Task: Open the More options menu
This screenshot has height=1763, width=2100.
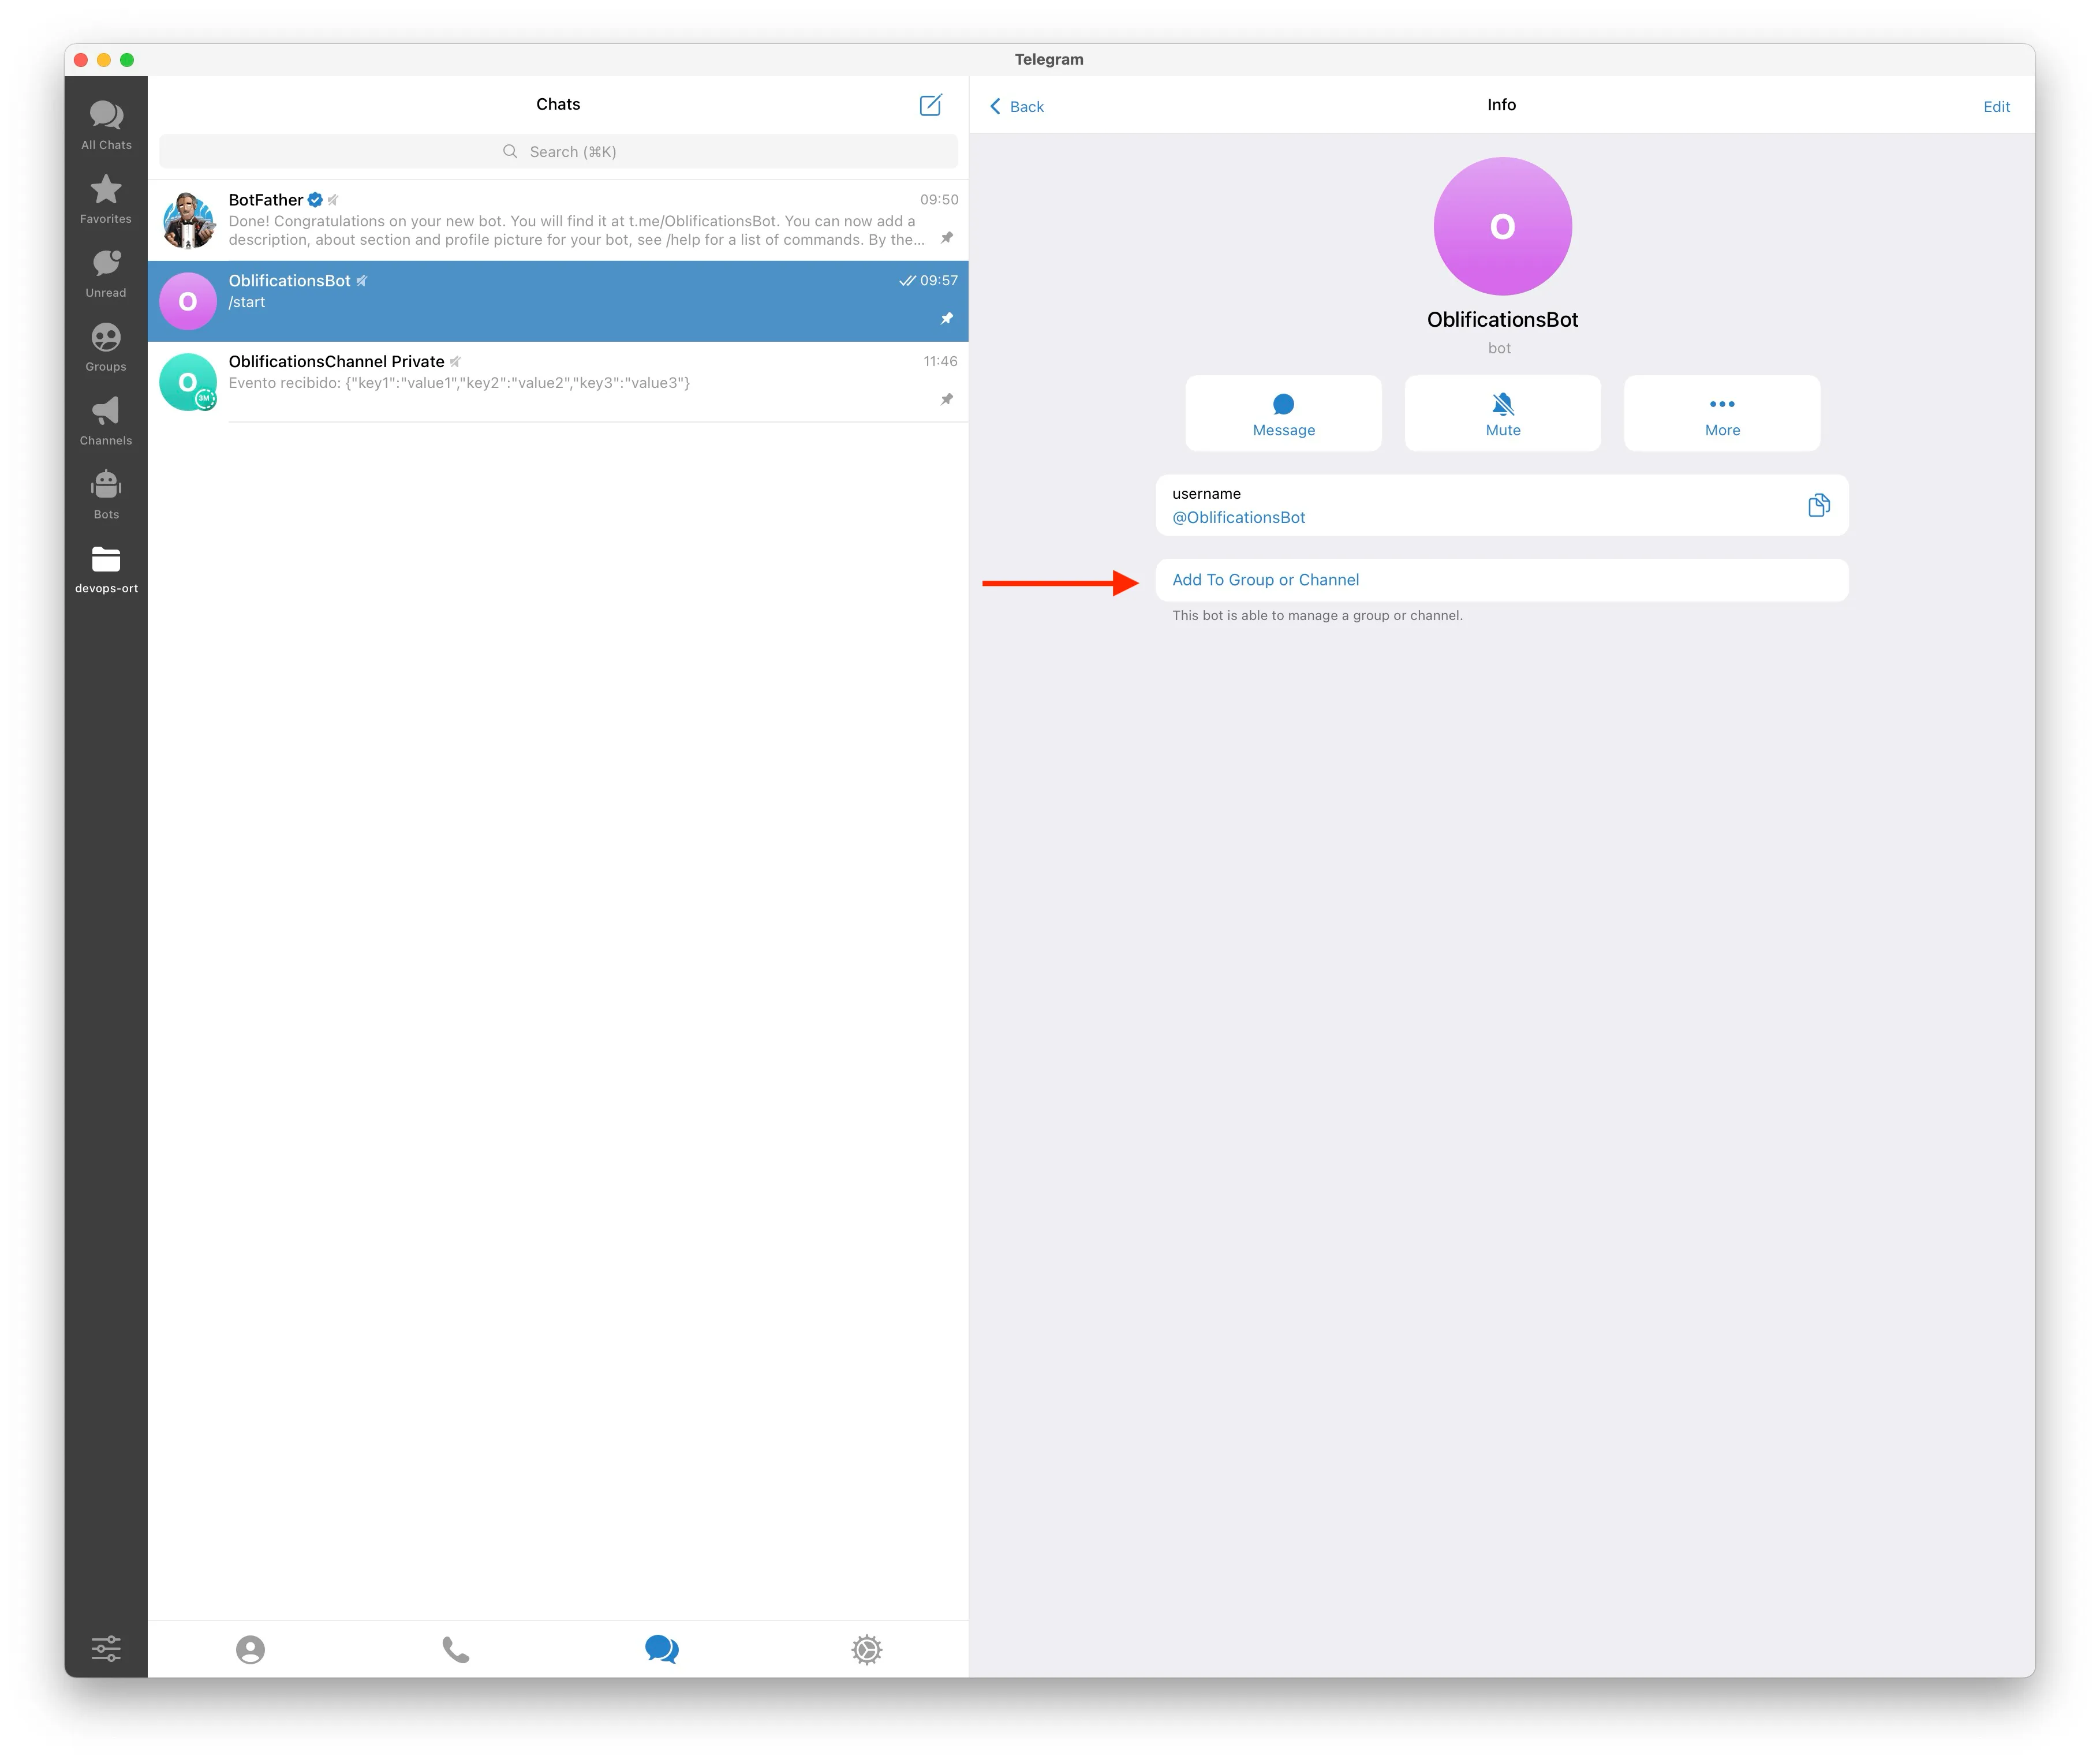Action: coord(1721,413)
